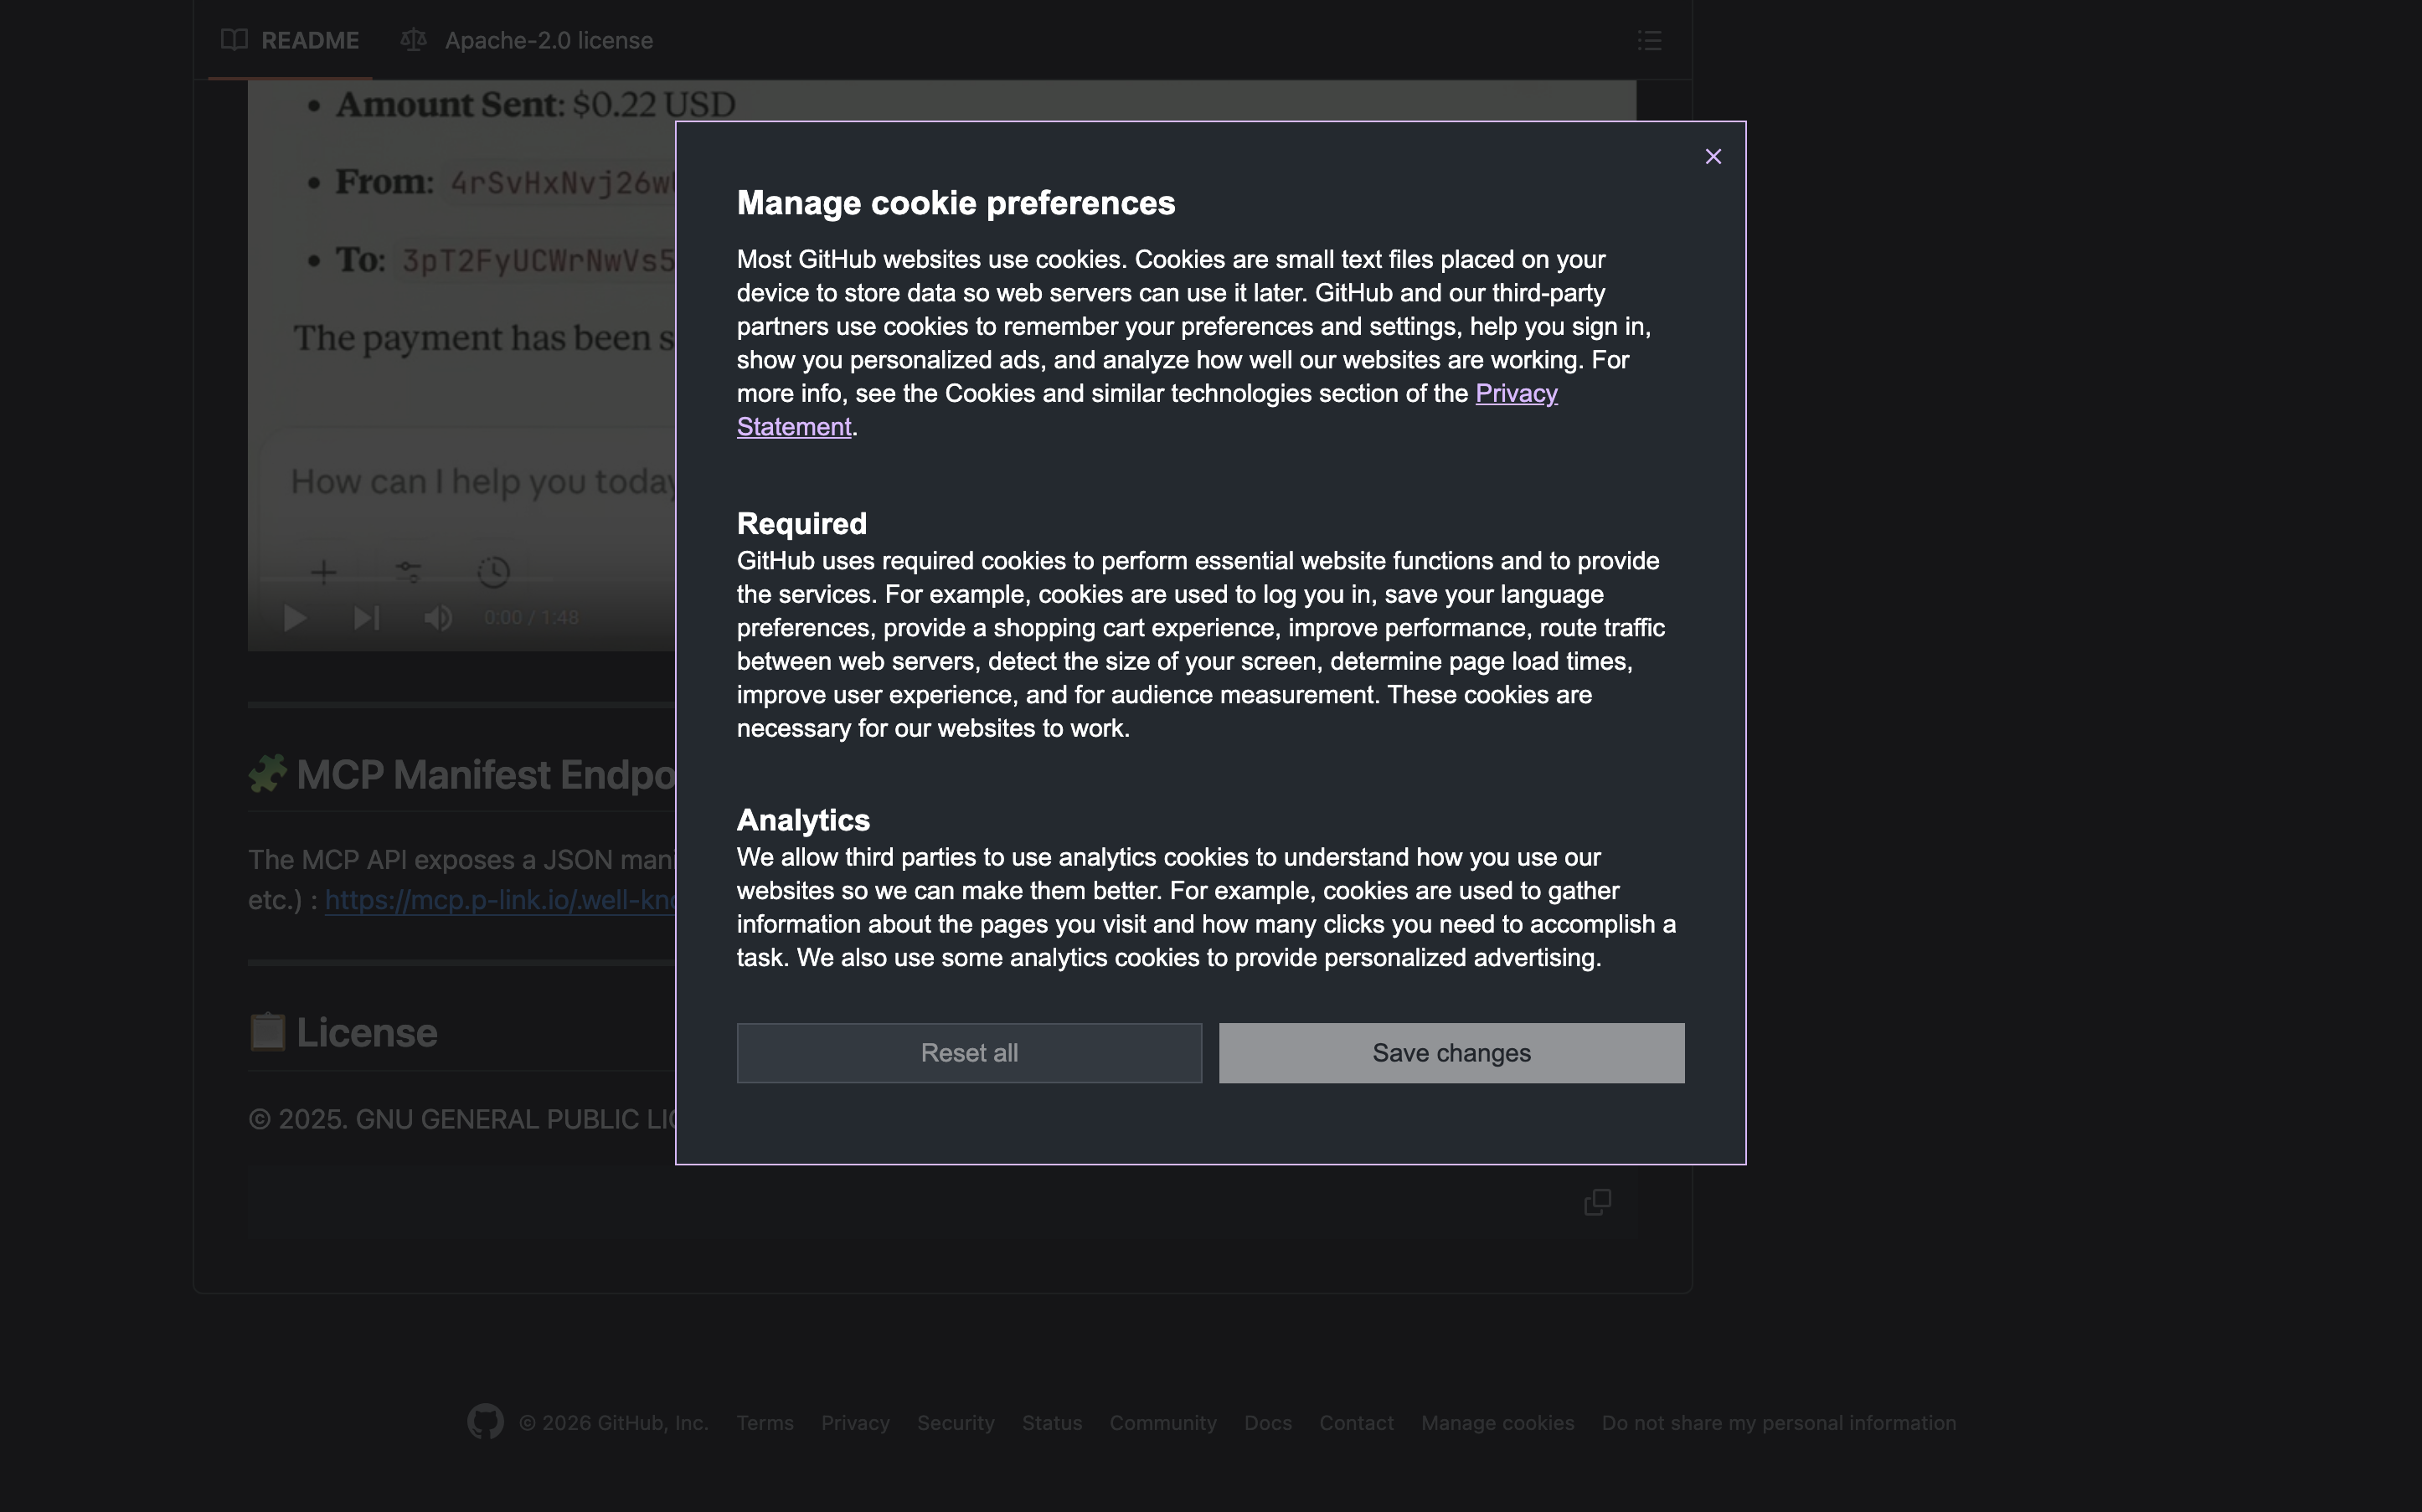Click the Reset all button
Image resolution: width=2422 pixels, height=1512 pixels.
click(968, 1053)
